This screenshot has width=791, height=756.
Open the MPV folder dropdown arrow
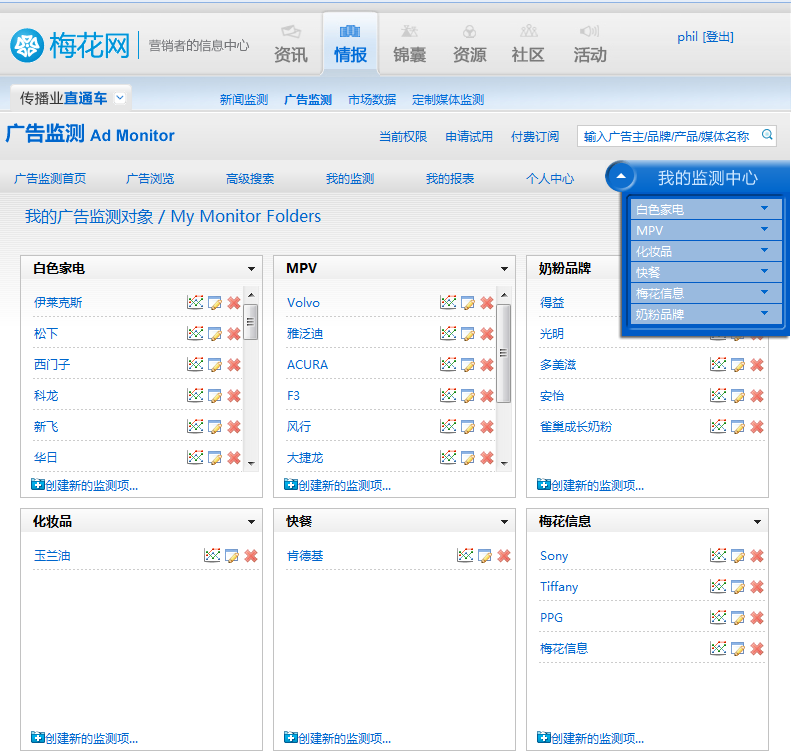(504, 269)
